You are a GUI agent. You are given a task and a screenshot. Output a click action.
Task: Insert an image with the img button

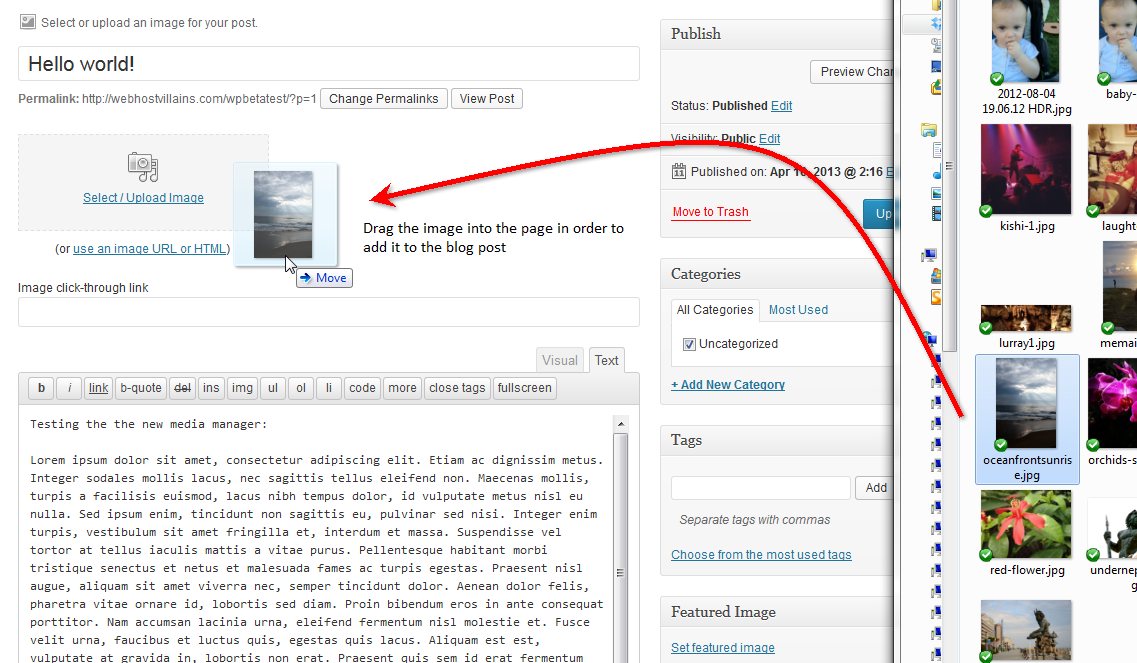[x=242, y=388]
